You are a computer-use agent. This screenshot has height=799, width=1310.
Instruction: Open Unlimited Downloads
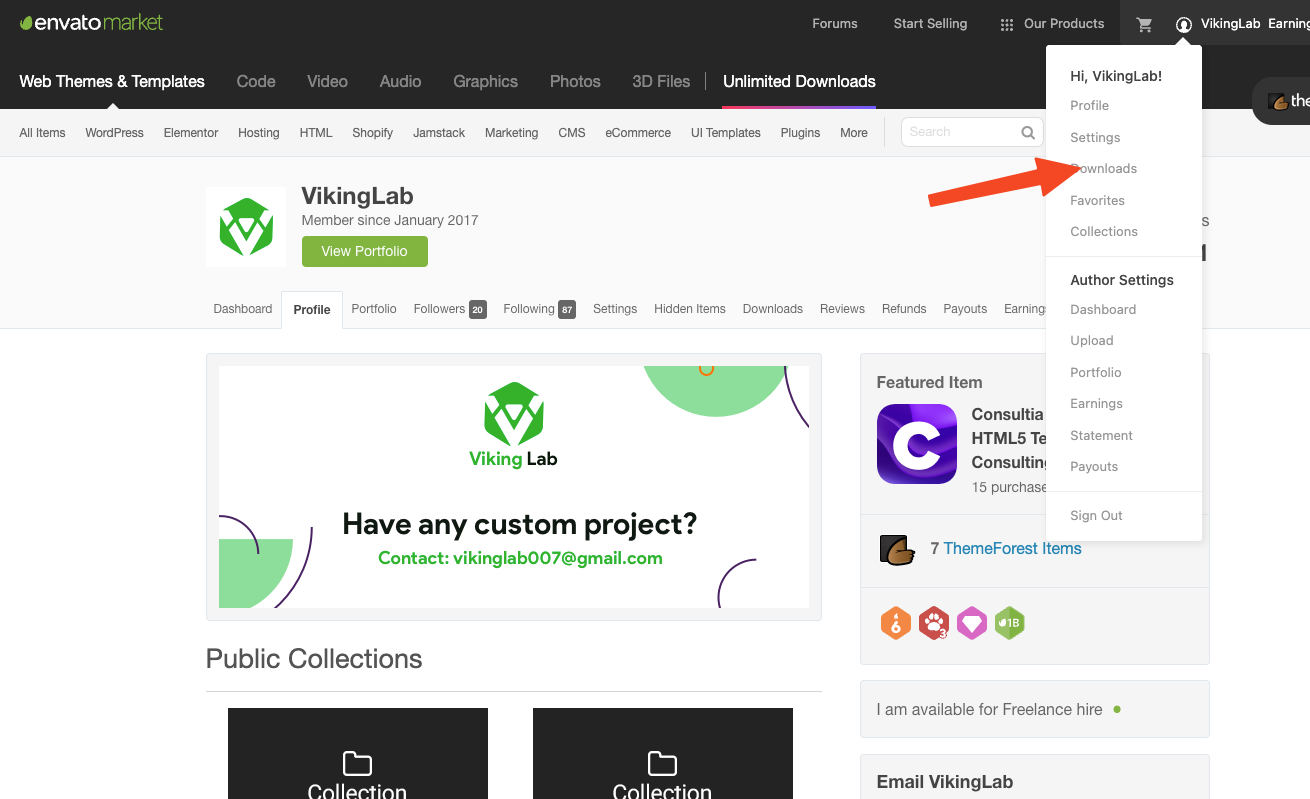point(799,82)
